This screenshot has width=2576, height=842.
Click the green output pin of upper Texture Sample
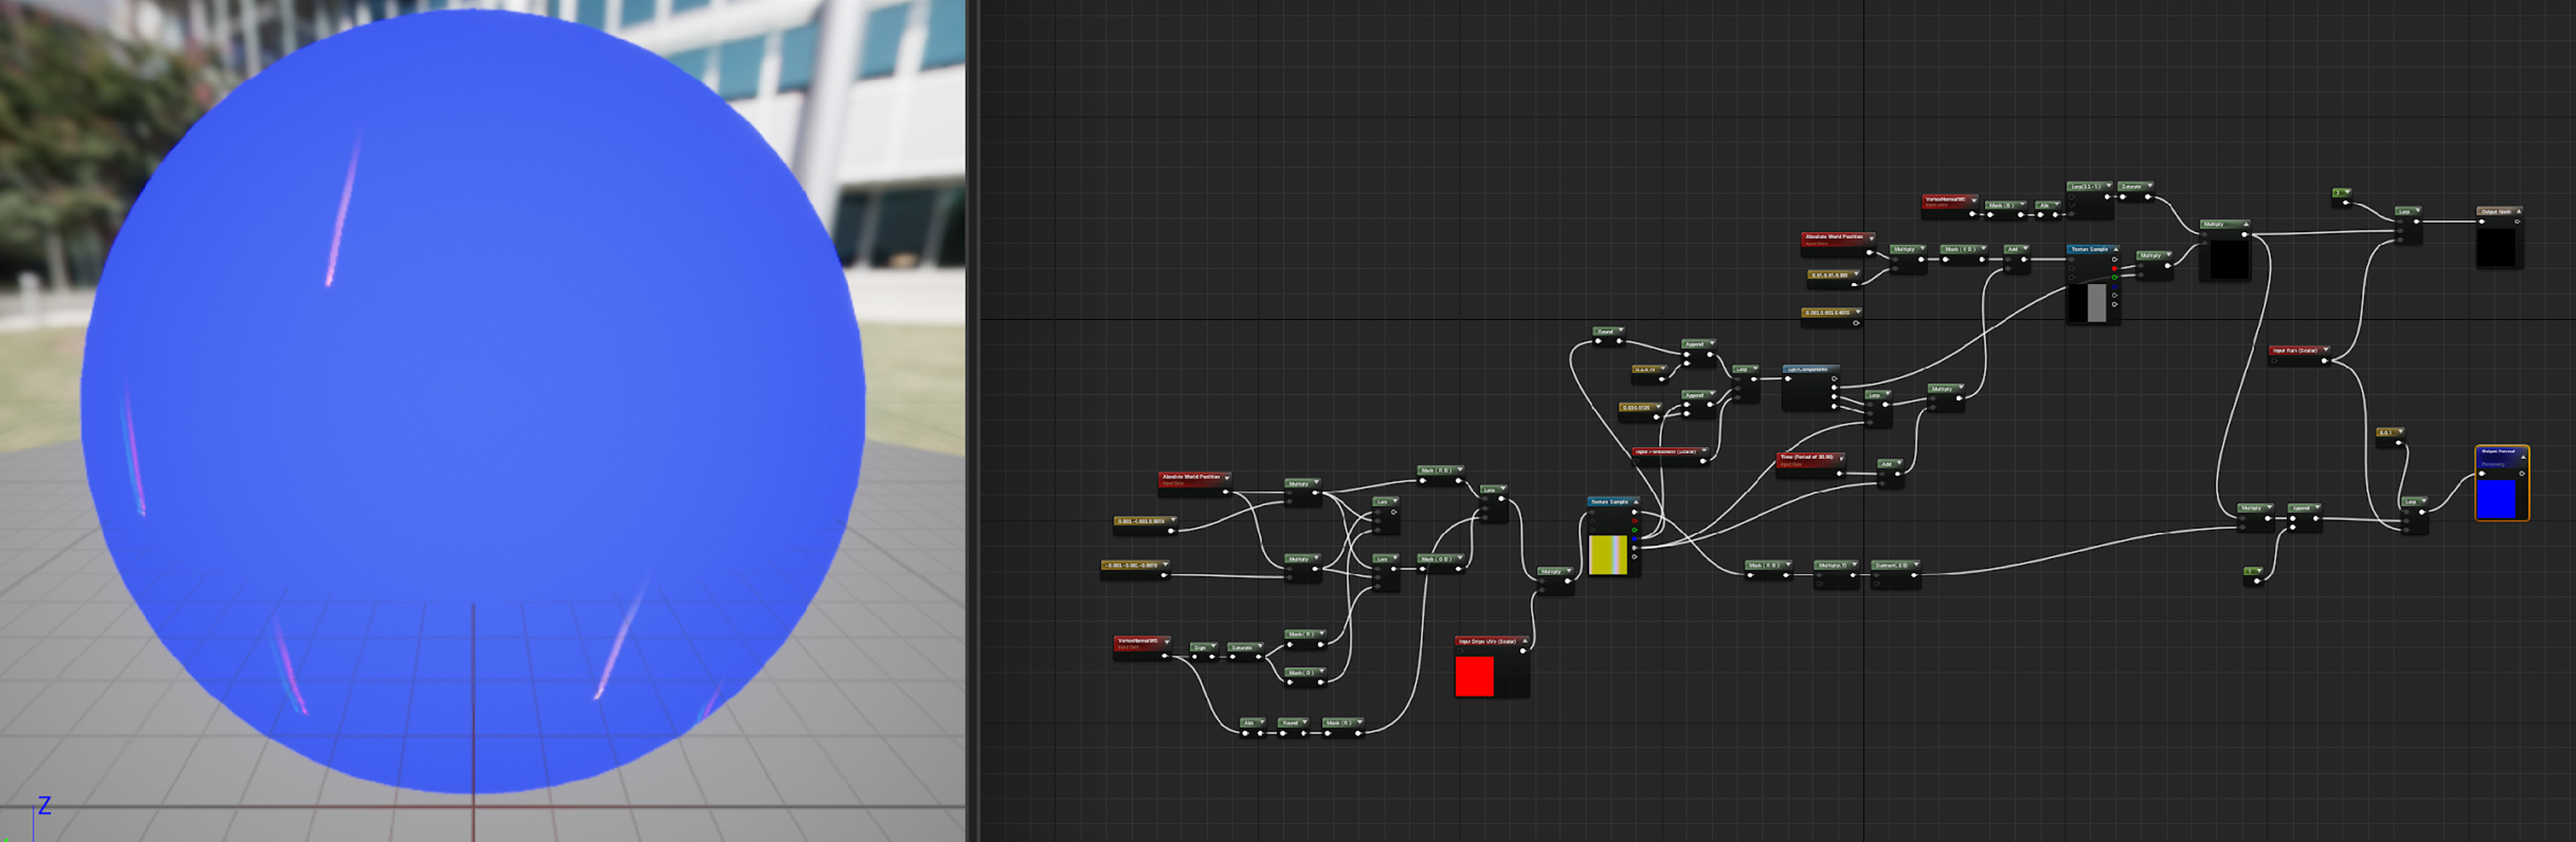click(2114, 277)
